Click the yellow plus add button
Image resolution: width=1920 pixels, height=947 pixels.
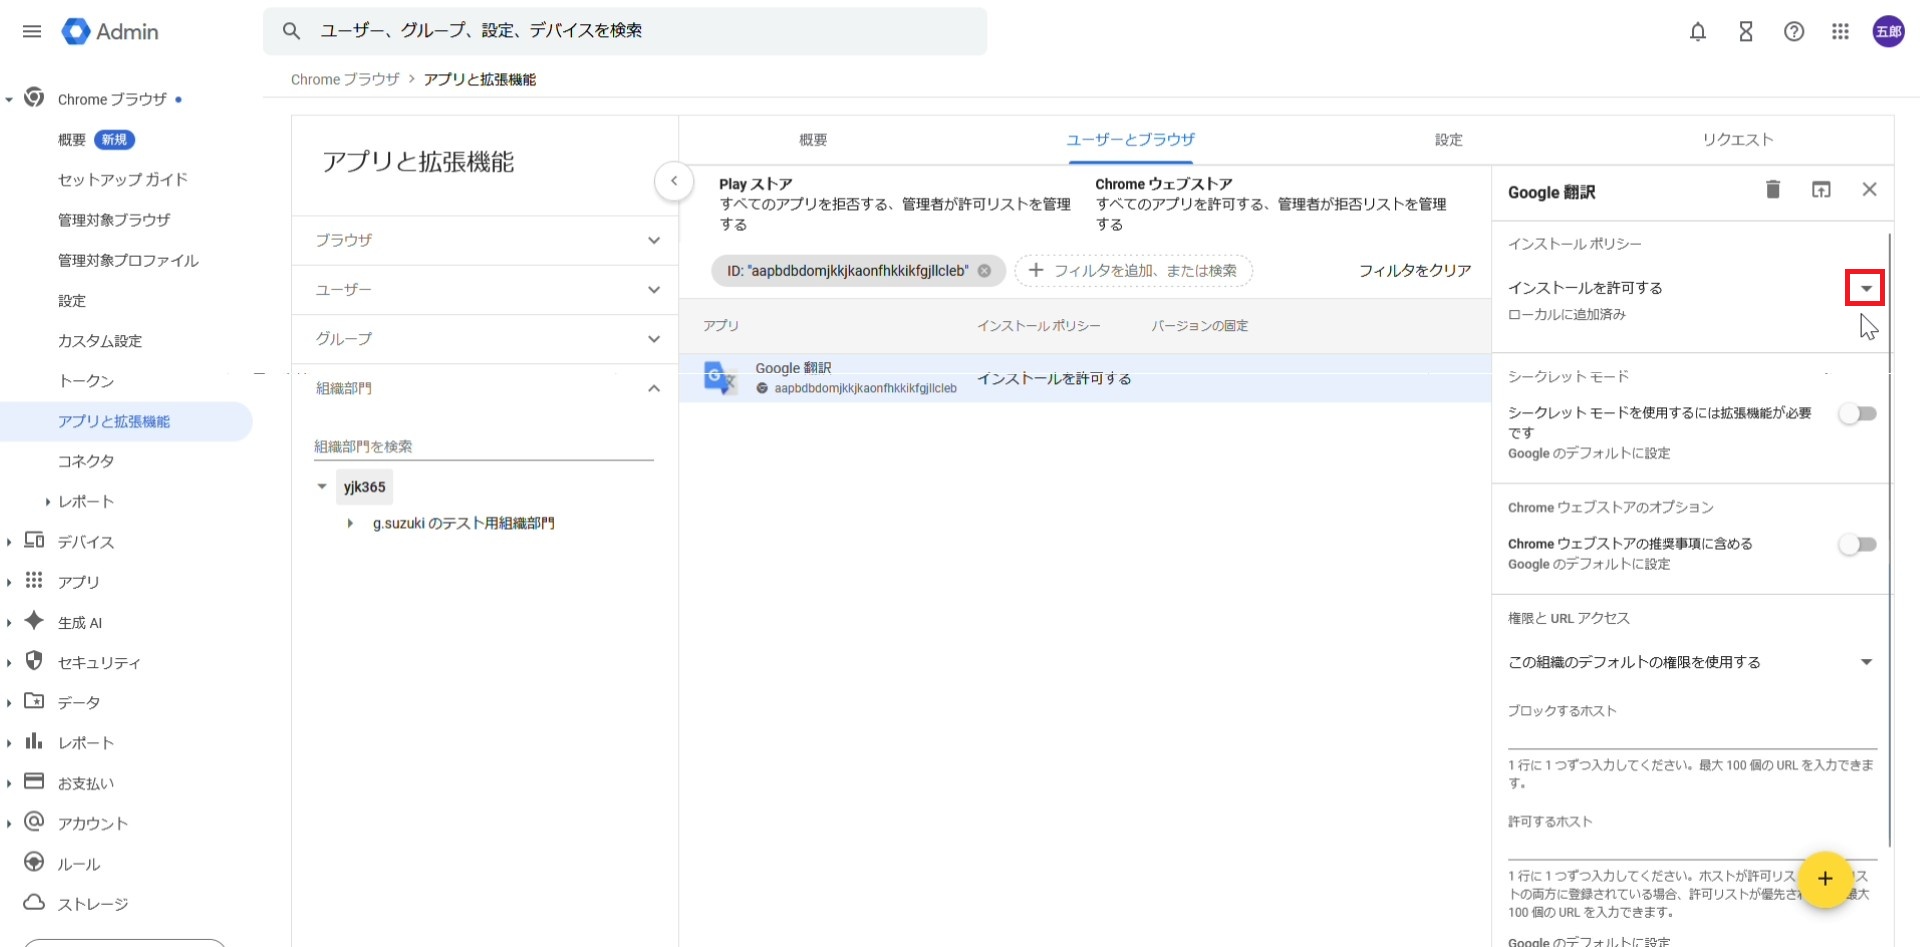1824,879
